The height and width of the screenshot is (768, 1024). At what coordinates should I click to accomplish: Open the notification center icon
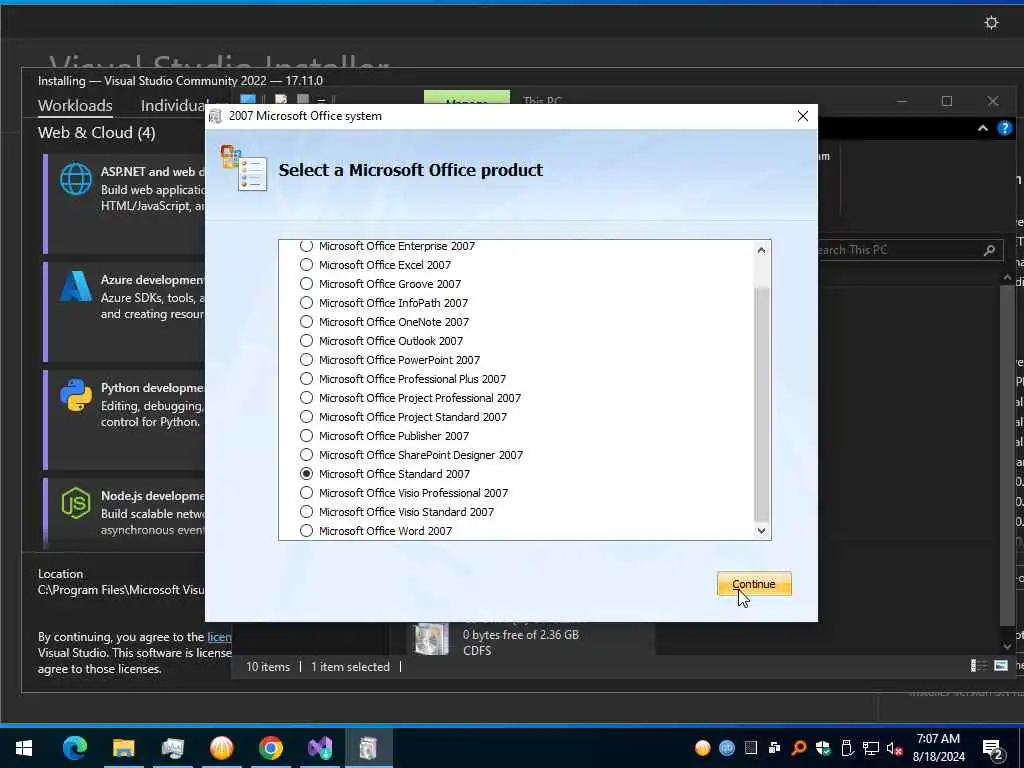[x=993, y=750]
